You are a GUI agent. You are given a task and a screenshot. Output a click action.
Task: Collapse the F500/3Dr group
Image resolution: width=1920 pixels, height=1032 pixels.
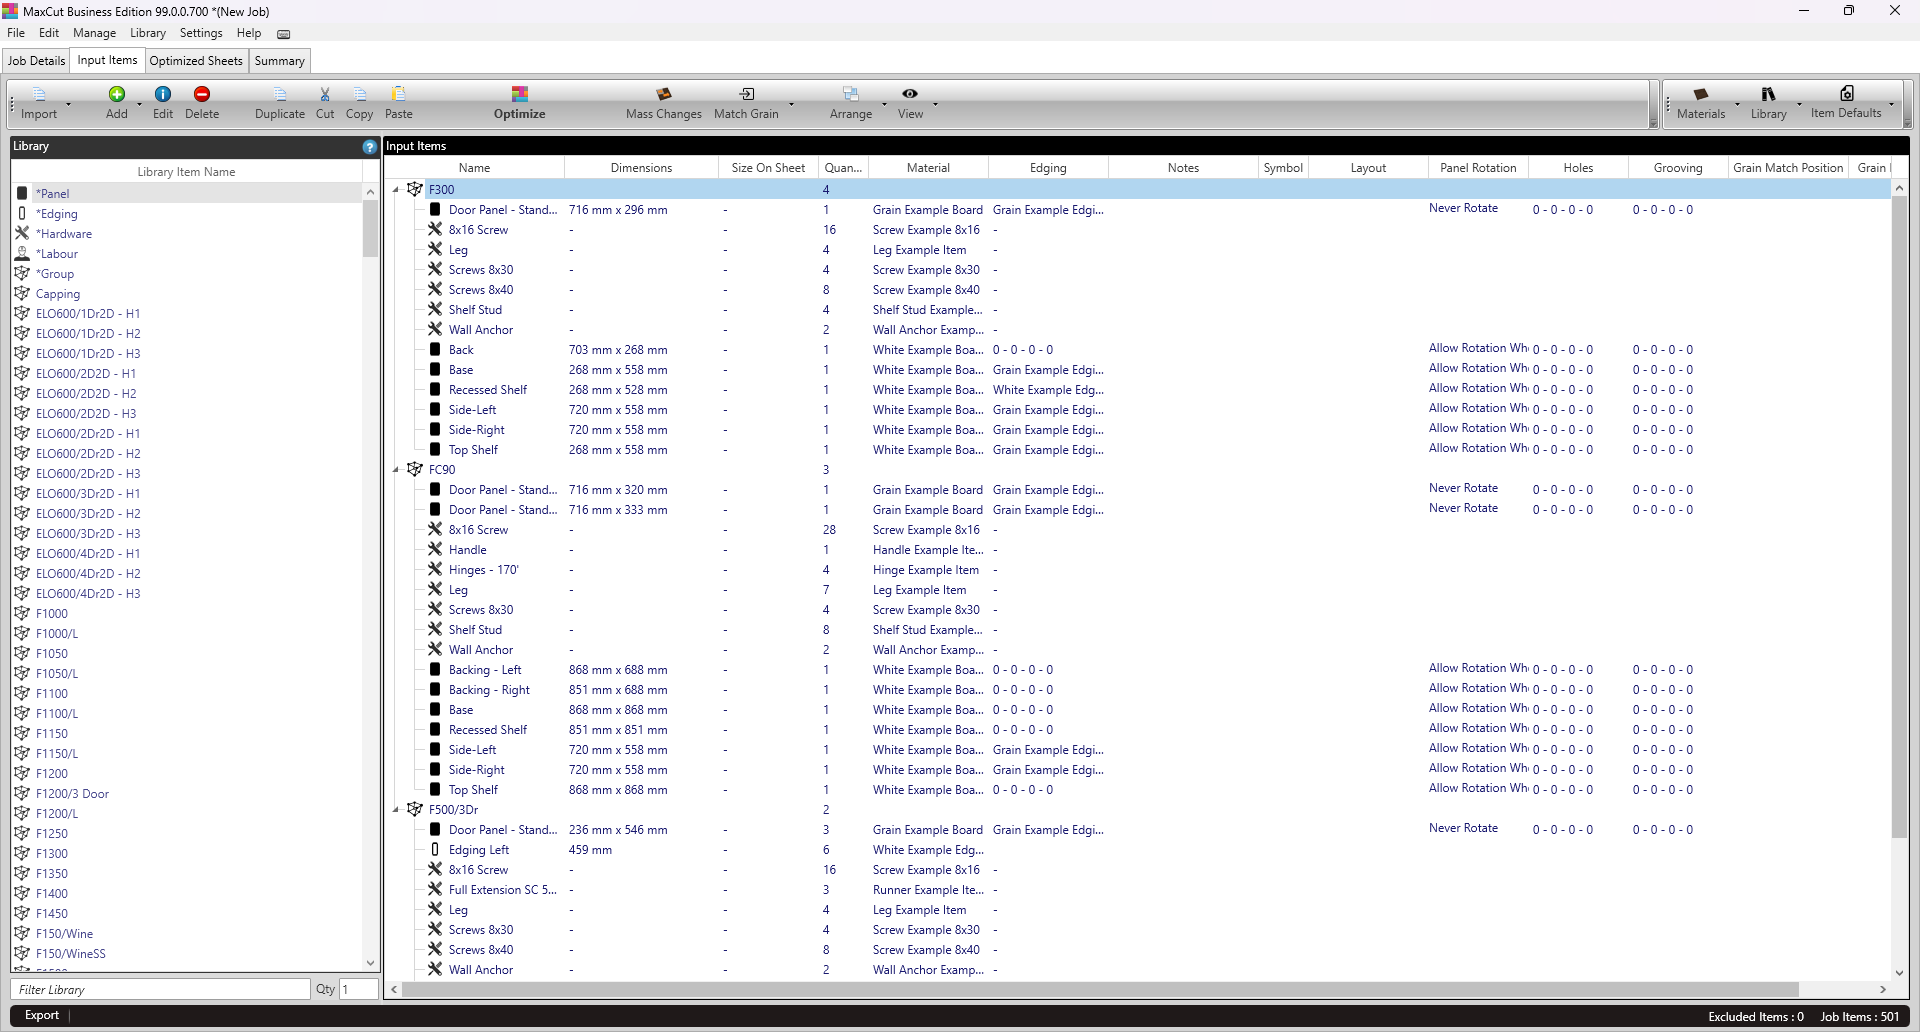click(x=396, y=809)
